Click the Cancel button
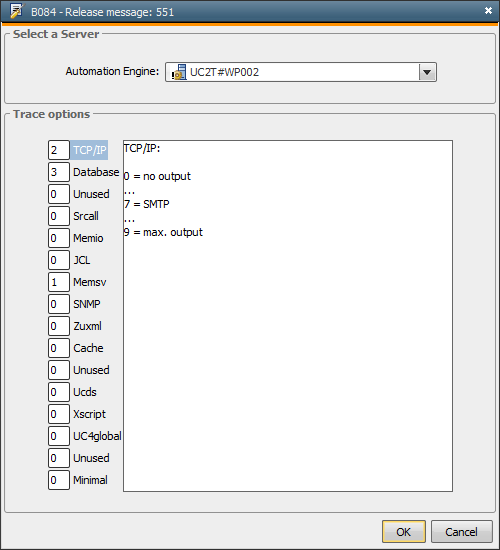 point(461,532)
